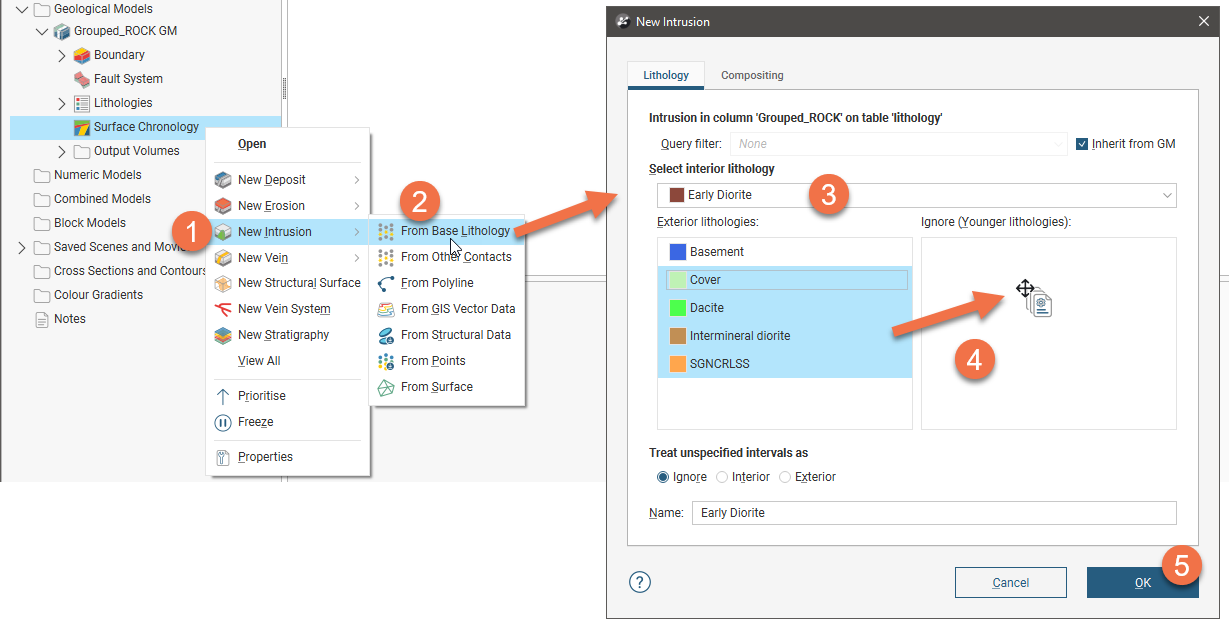Click the Freeze pause icon

[x=223, y=422]
